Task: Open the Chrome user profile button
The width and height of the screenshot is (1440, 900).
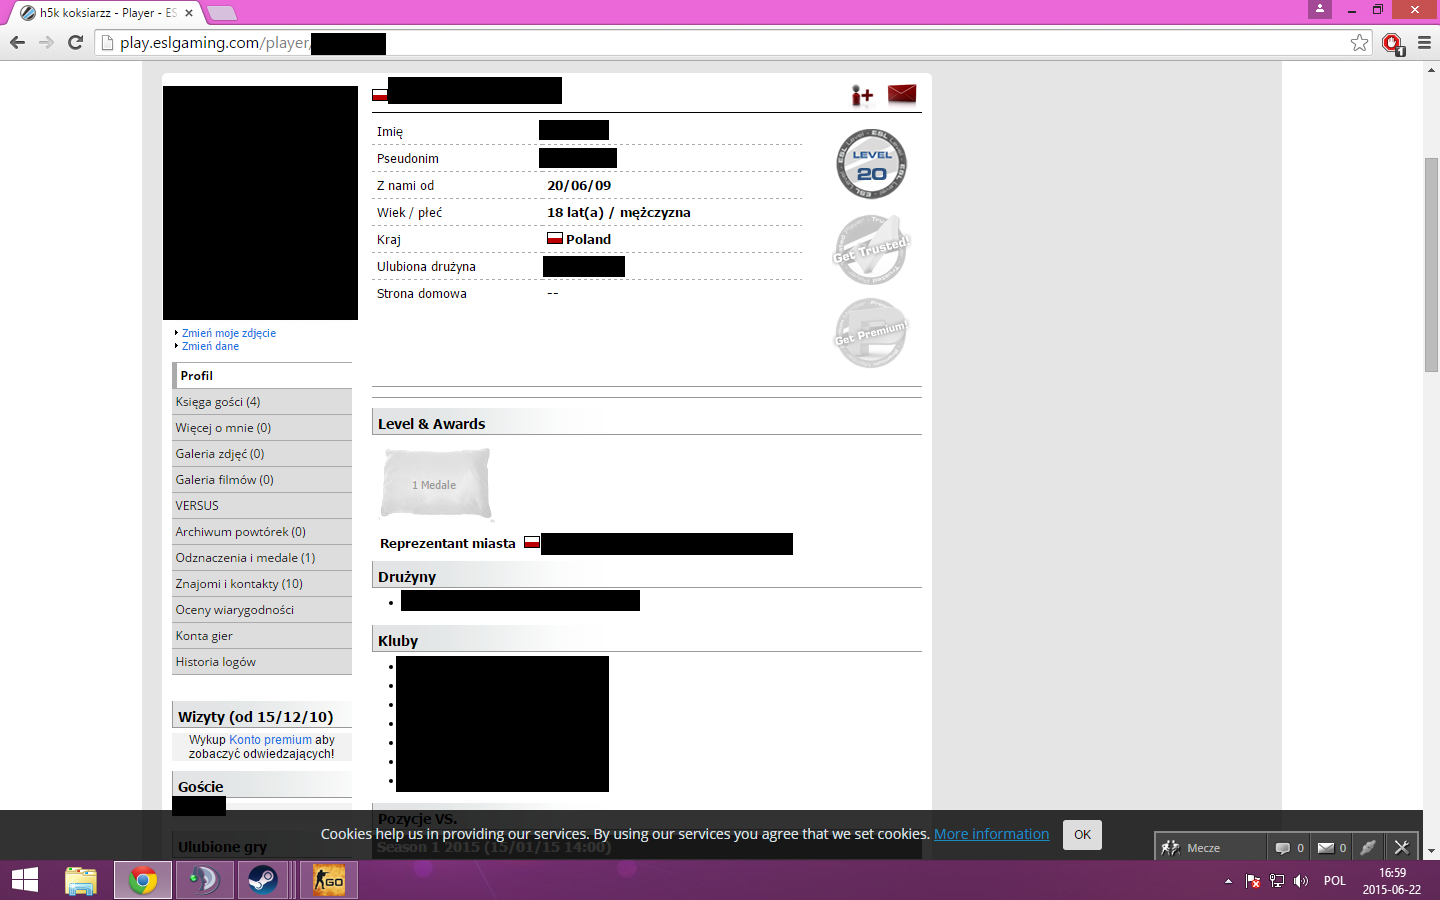Action: (1320, 9)
